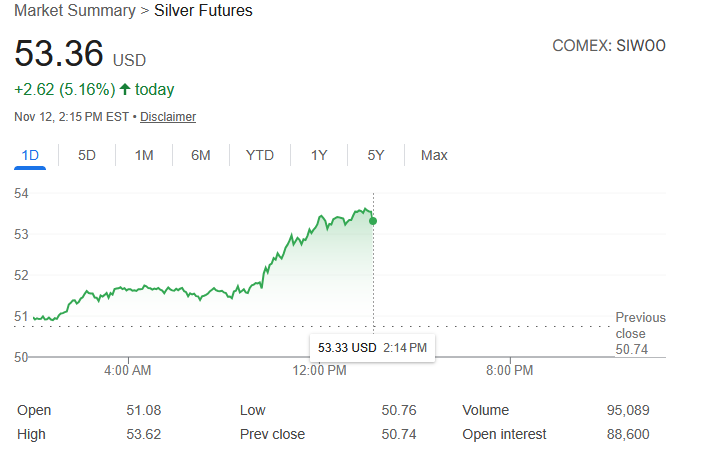Click the Volume value 95,089
Viewport: 709px width, 461px height.
(x=627, y=410)
